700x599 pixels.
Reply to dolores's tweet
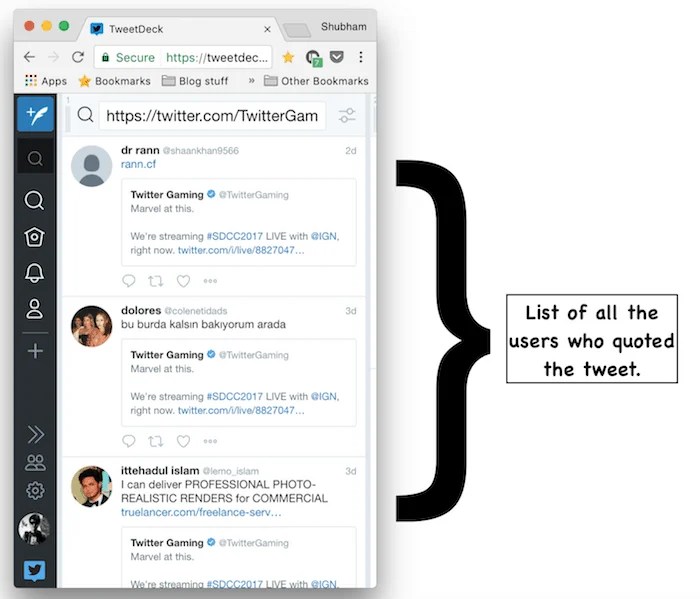coord(129,441)
